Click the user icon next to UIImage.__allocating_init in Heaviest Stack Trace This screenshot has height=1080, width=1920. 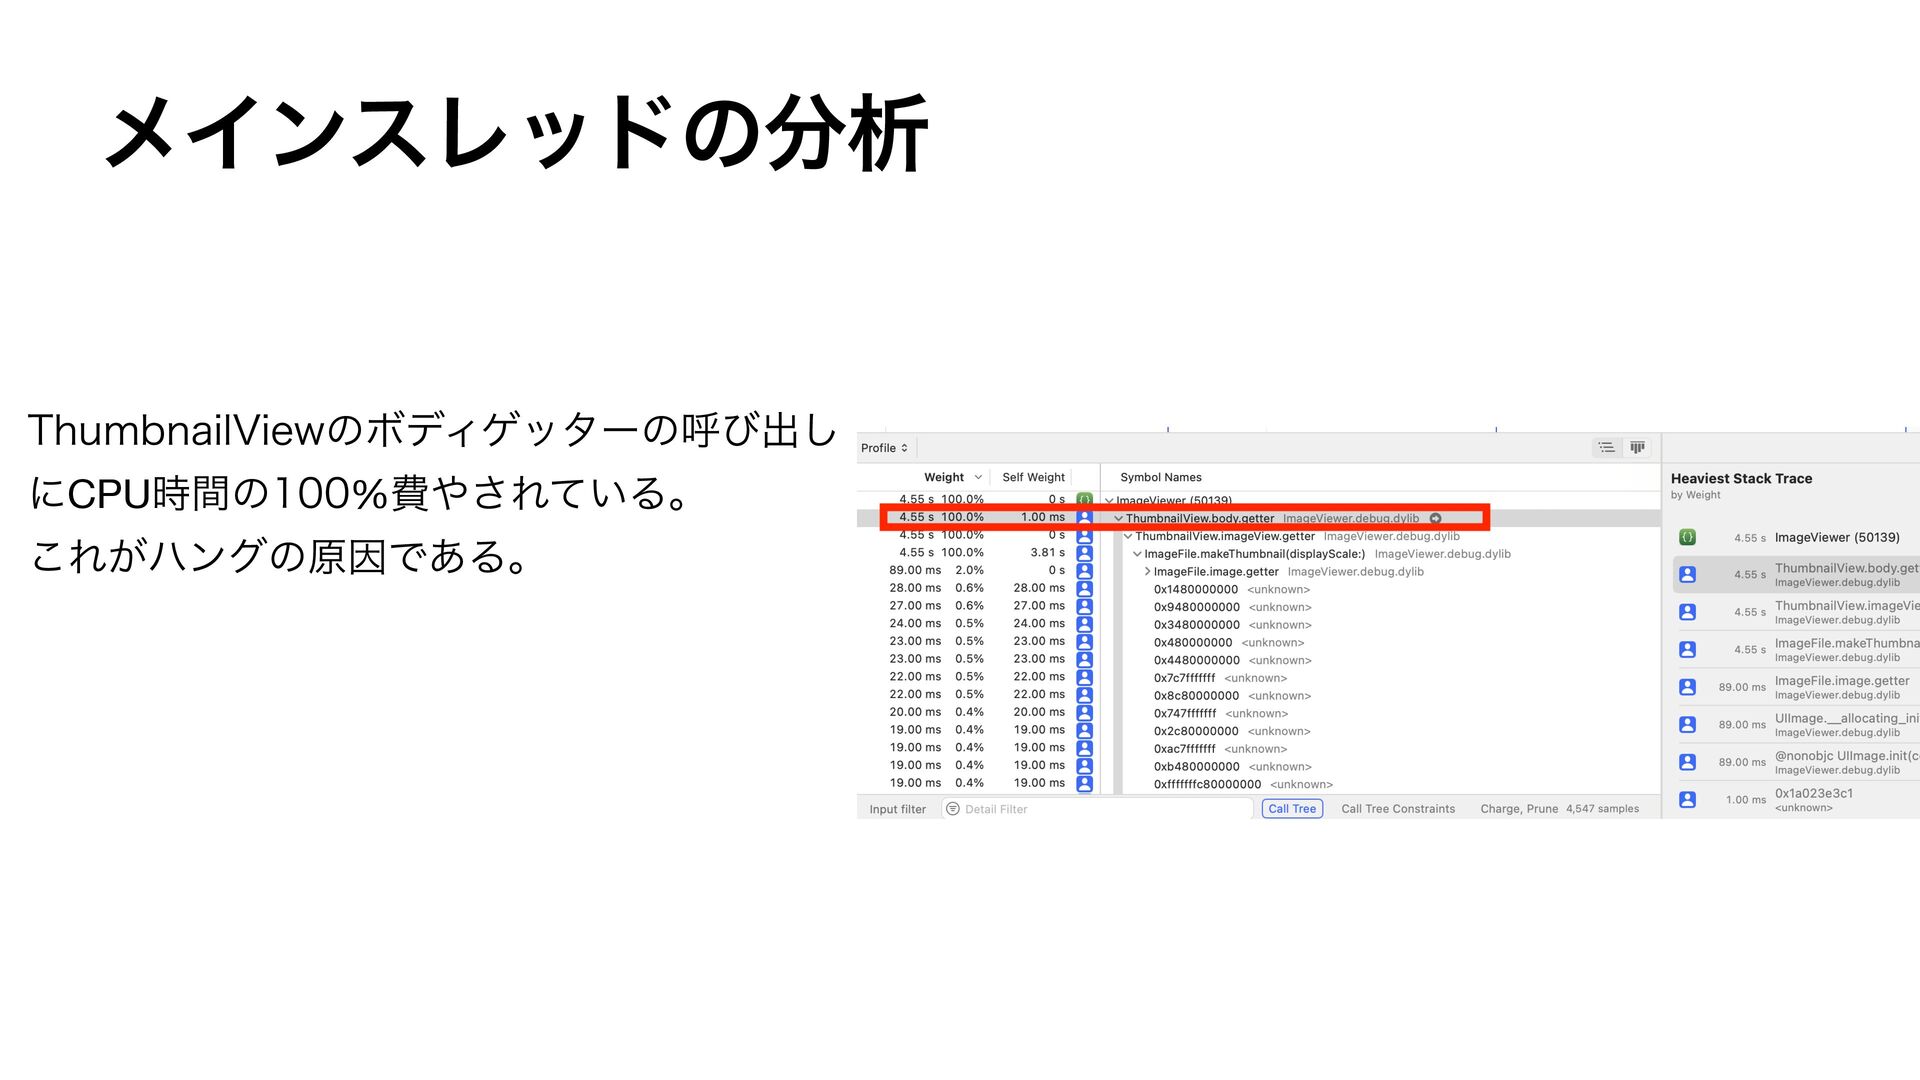[x=1687, y=724]
